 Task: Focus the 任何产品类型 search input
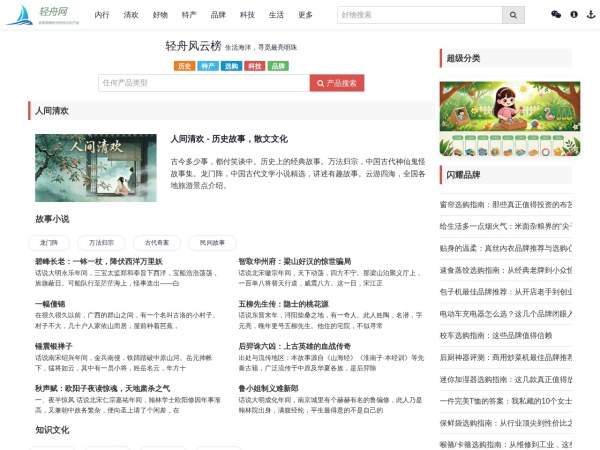click(204, 83)
